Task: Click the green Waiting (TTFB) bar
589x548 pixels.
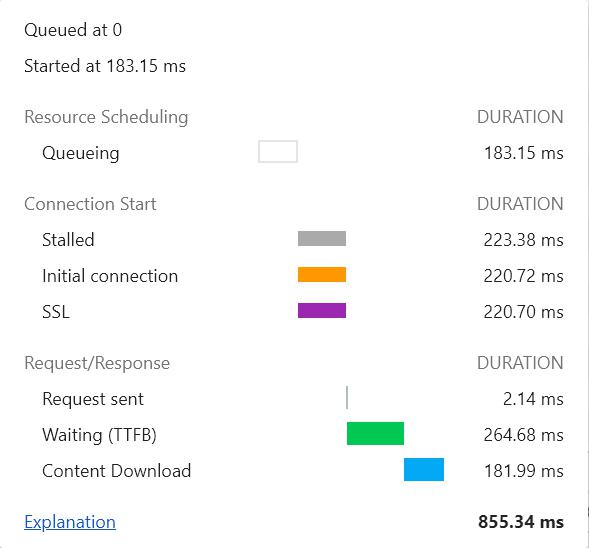Action: coord(375,433)
